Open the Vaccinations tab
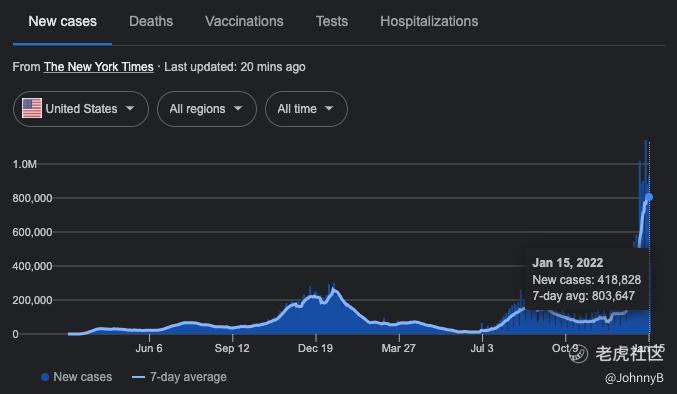 (244, 22)
